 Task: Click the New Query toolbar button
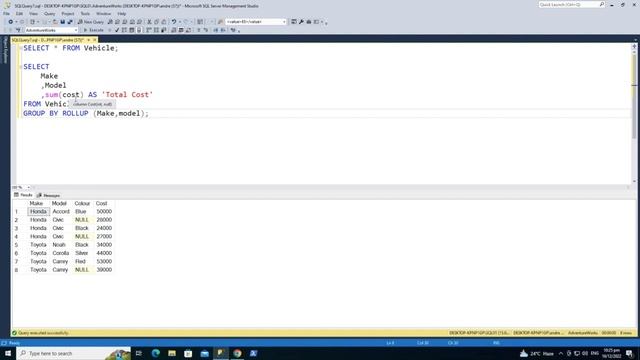pos(91,22)
